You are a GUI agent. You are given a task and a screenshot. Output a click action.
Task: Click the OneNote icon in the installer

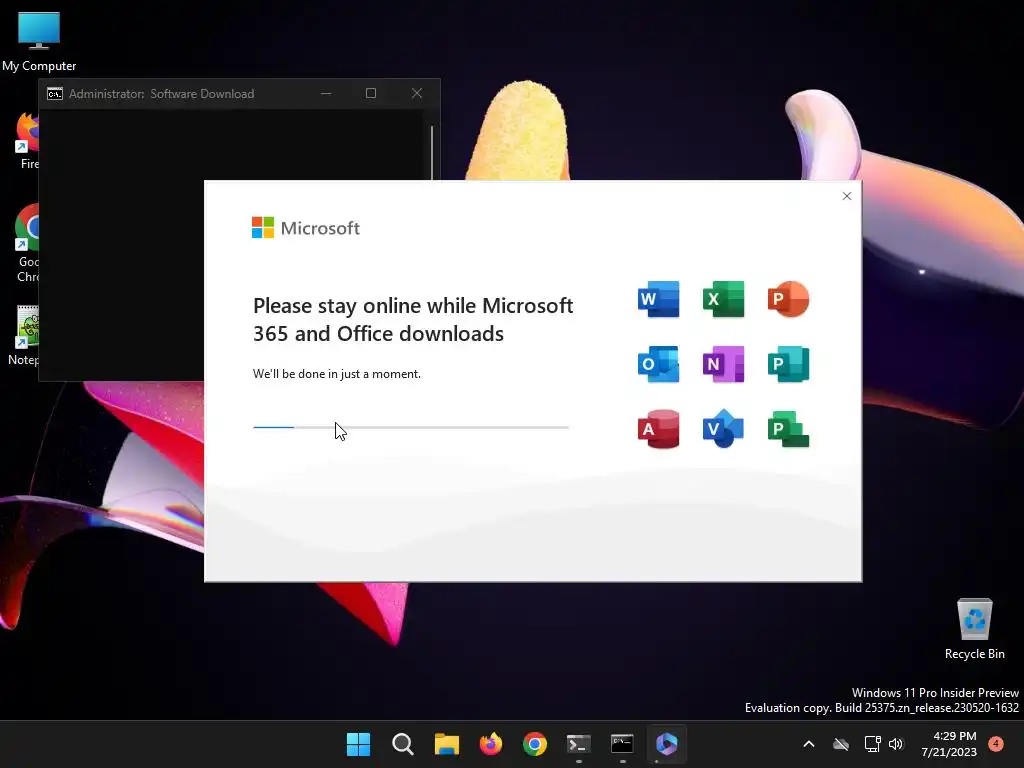(x=723, y=364)
